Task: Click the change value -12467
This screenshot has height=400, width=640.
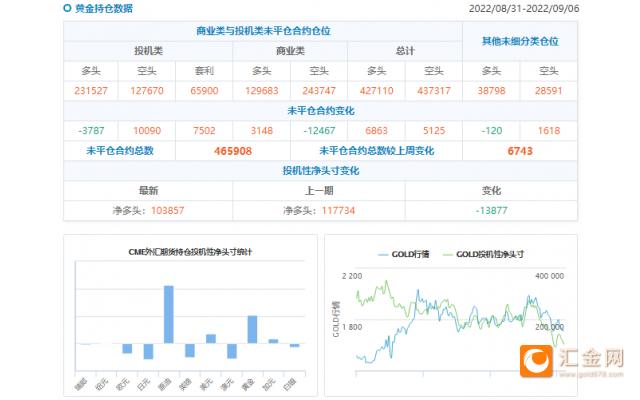Action: [319, 131]
